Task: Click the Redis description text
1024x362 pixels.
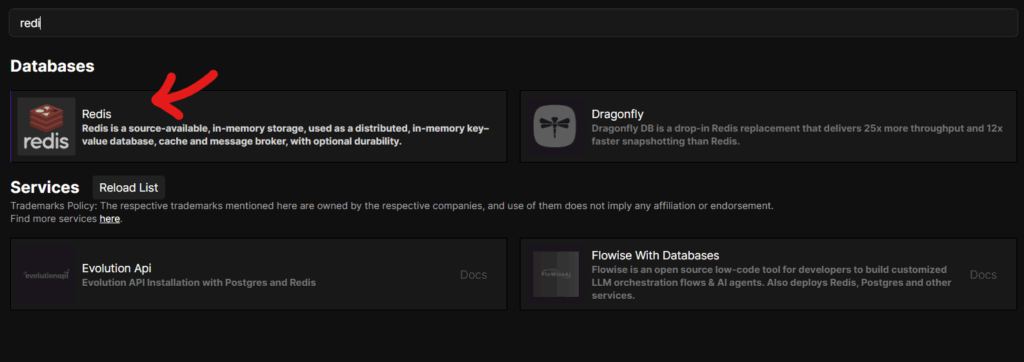Action: click(x=285, y=135)
